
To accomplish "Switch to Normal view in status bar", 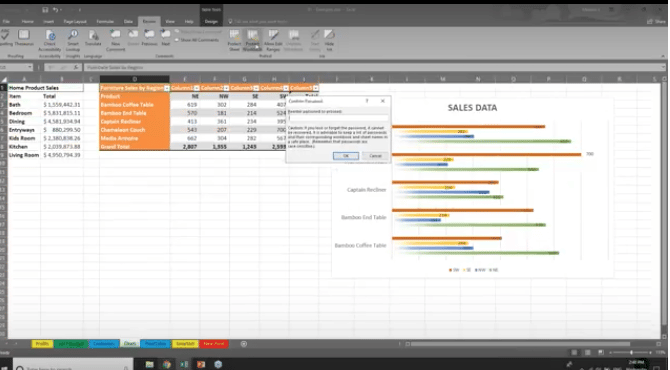I will (574, 352).
